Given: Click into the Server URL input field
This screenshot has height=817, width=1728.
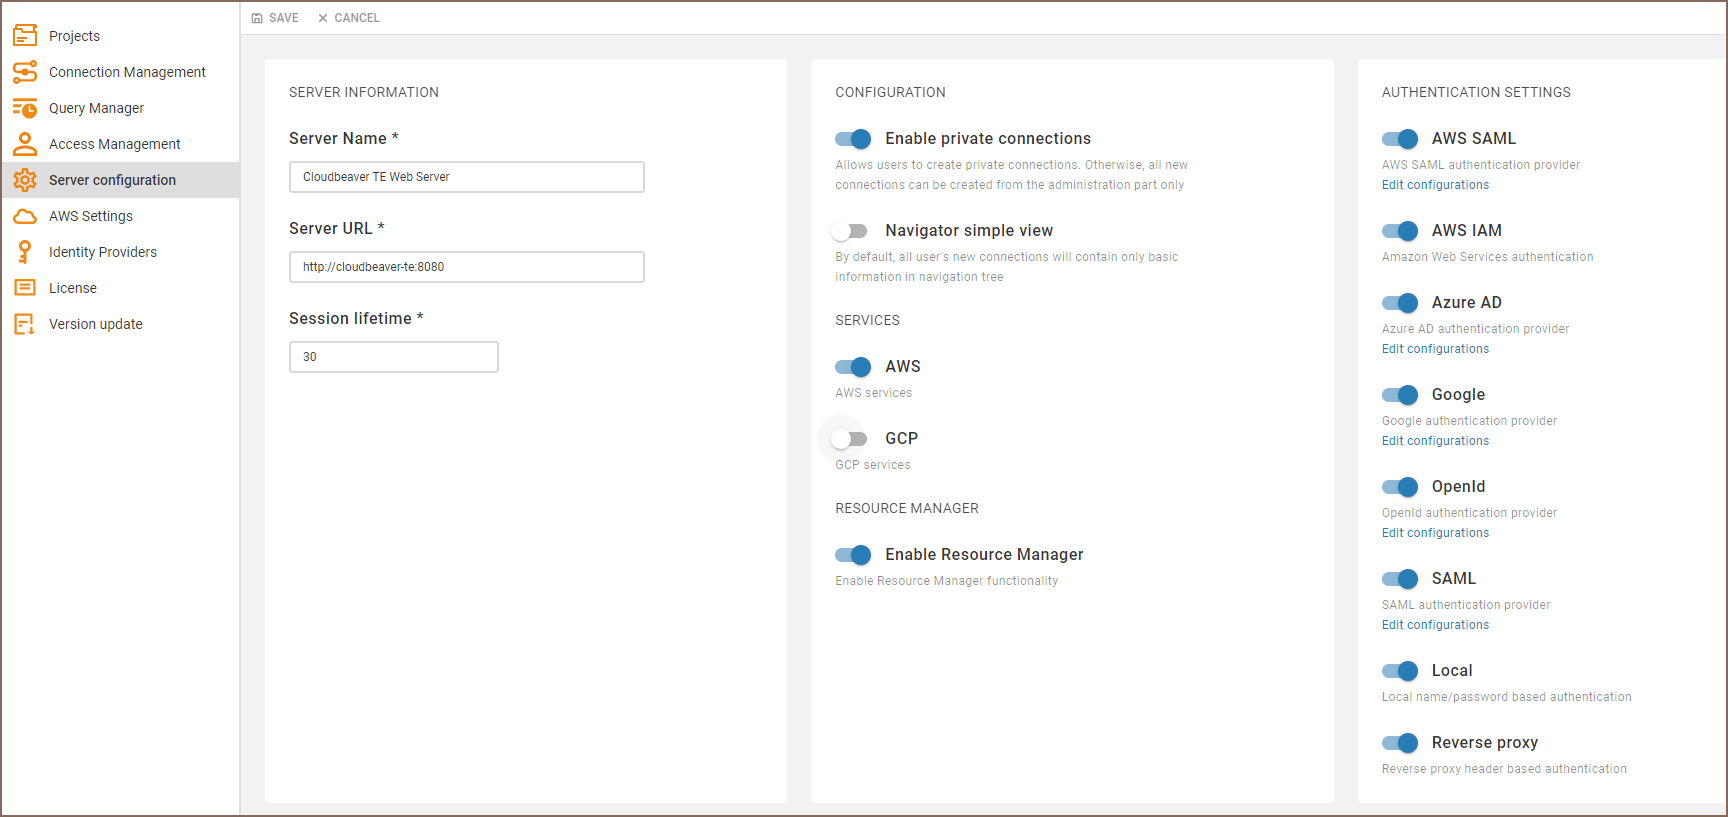Looking at the screenshot, I should 466,267.
